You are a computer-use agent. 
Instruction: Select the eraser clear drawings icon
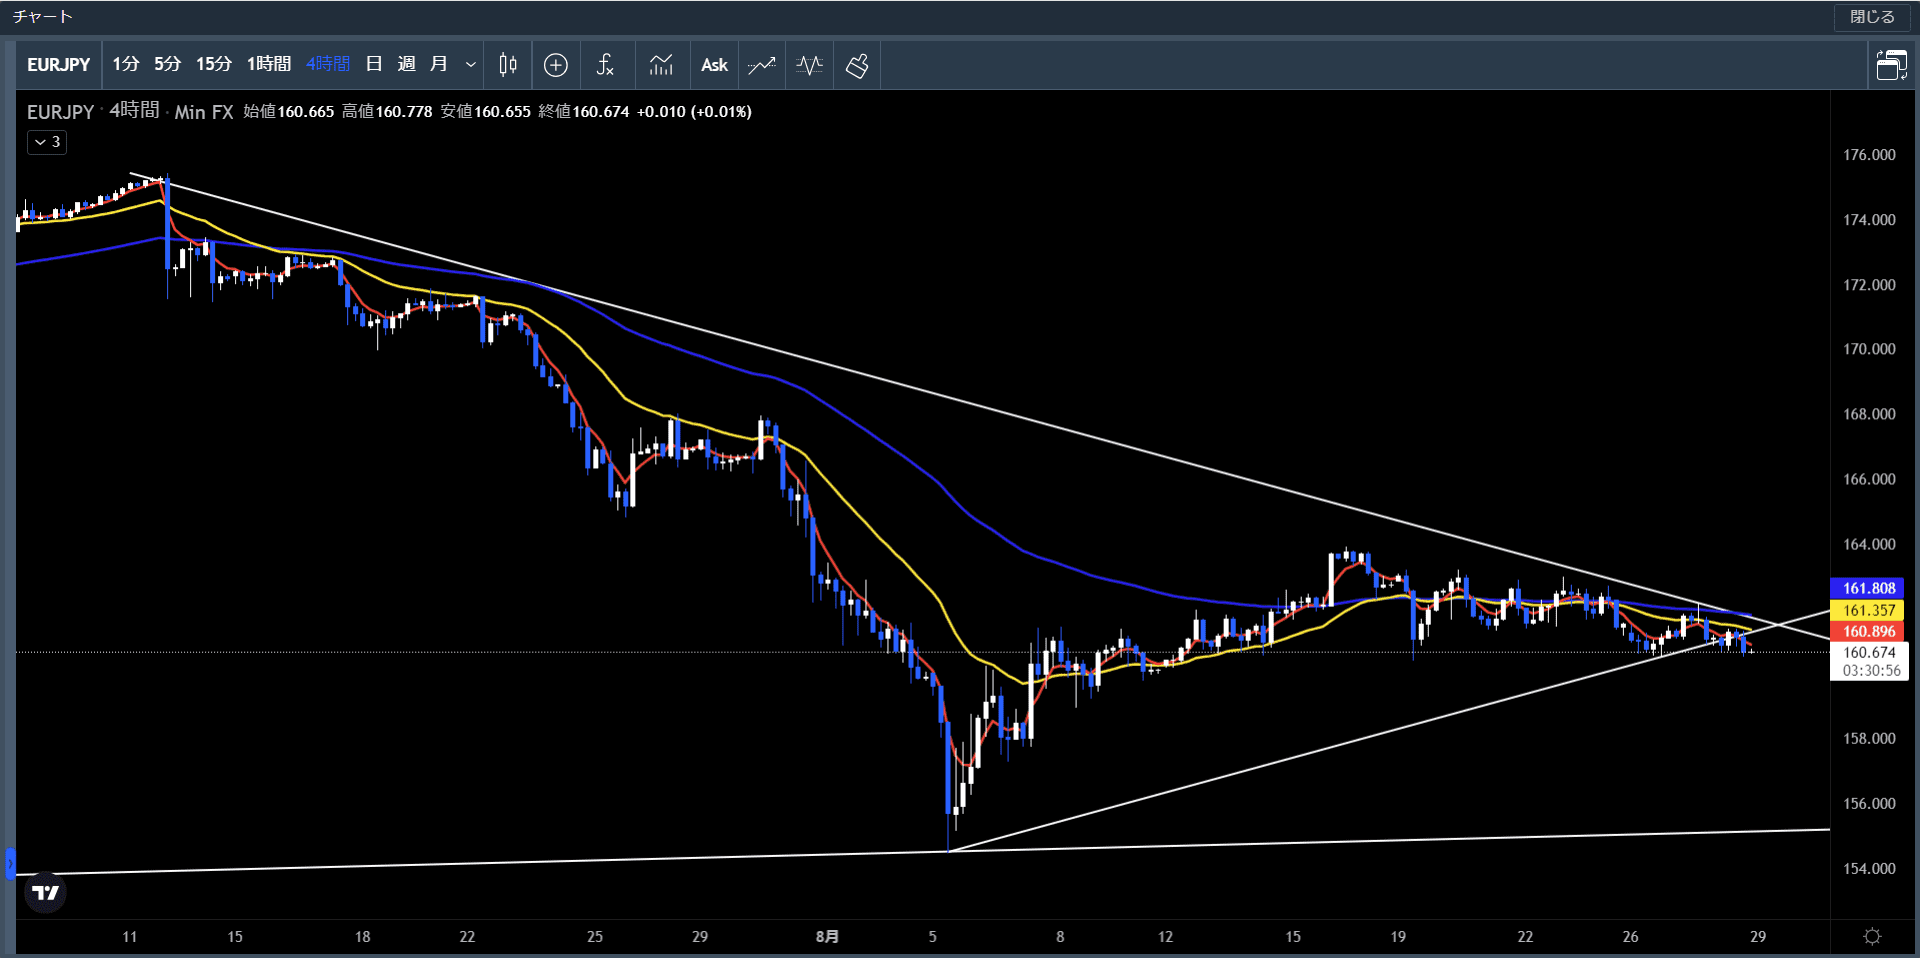click(857, 65)
